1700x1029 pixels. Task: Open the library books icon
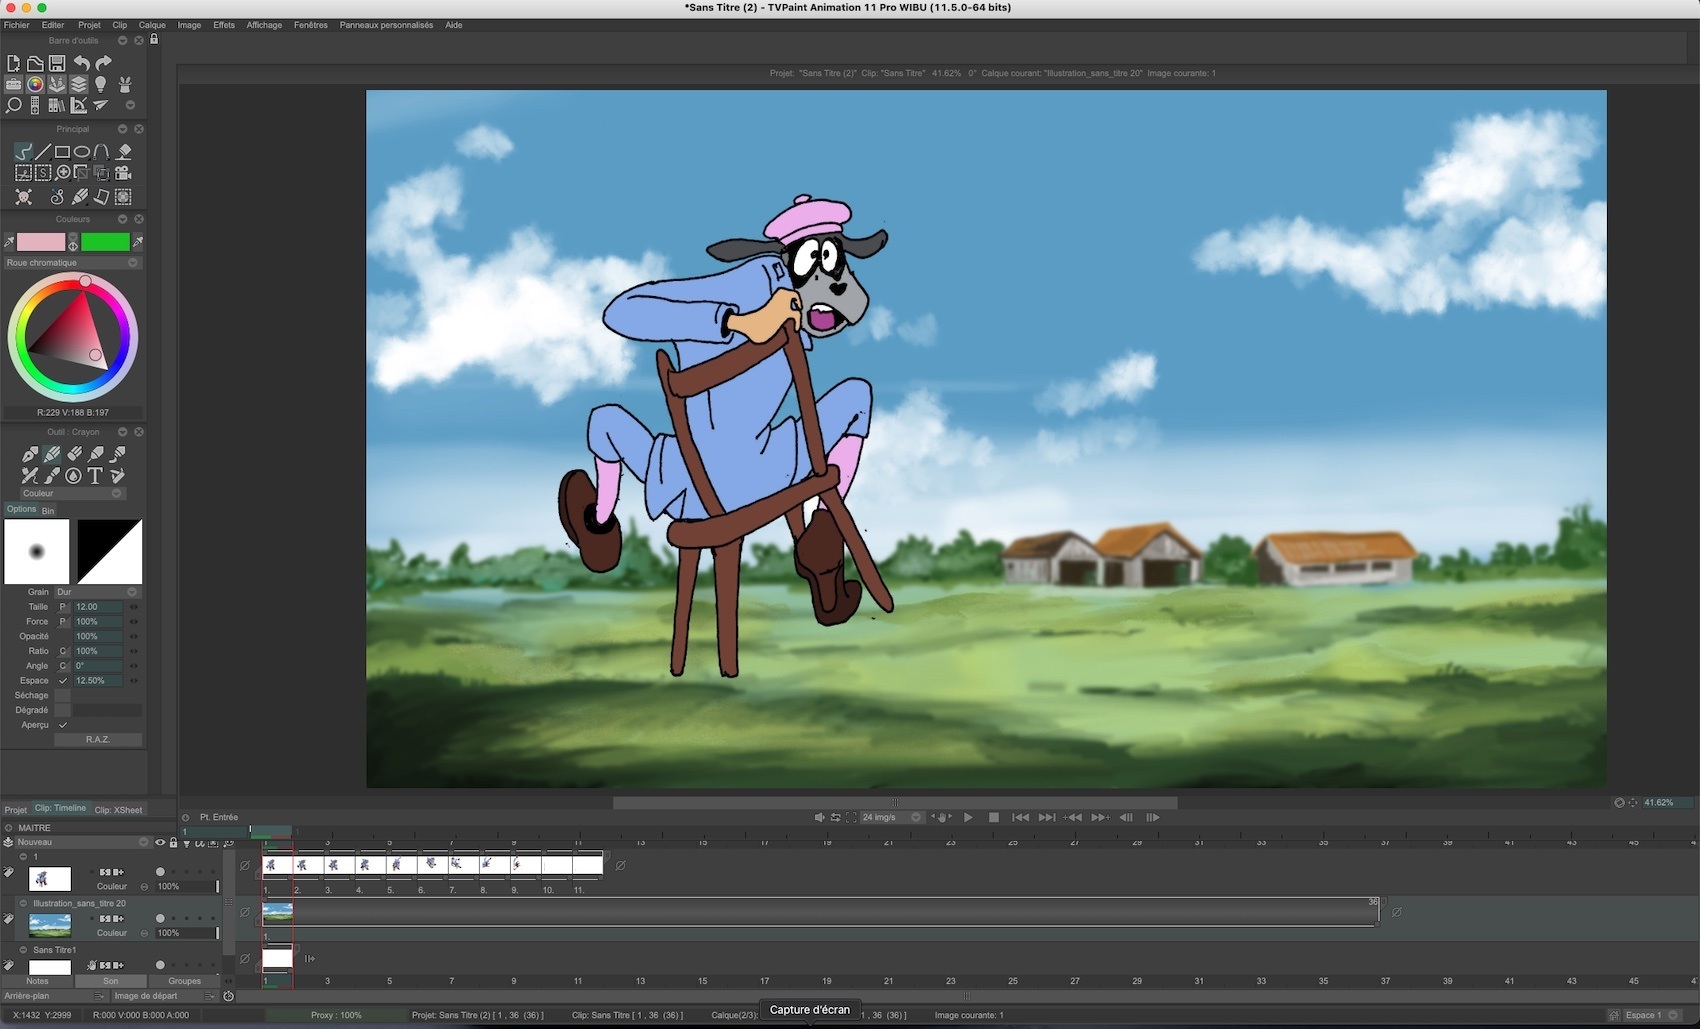point(57,105)
